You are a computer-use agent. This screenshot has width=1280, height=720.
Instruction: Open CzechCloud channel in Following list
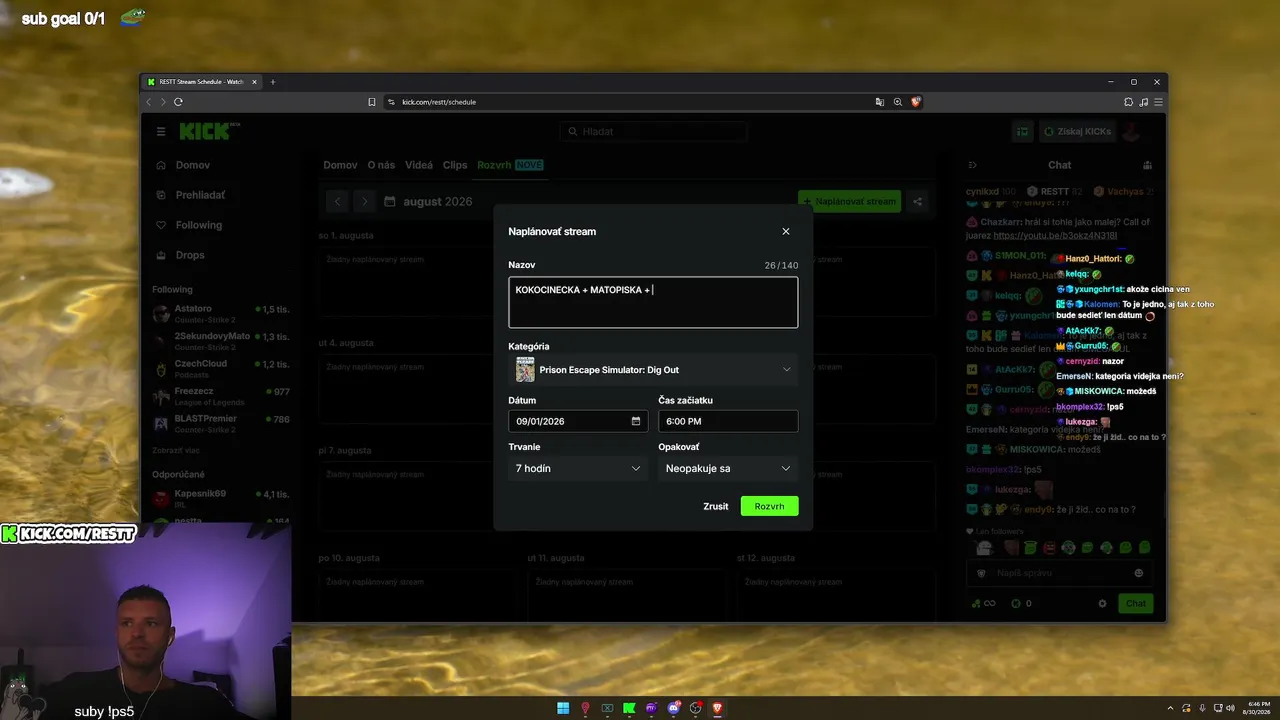[220, 368]
